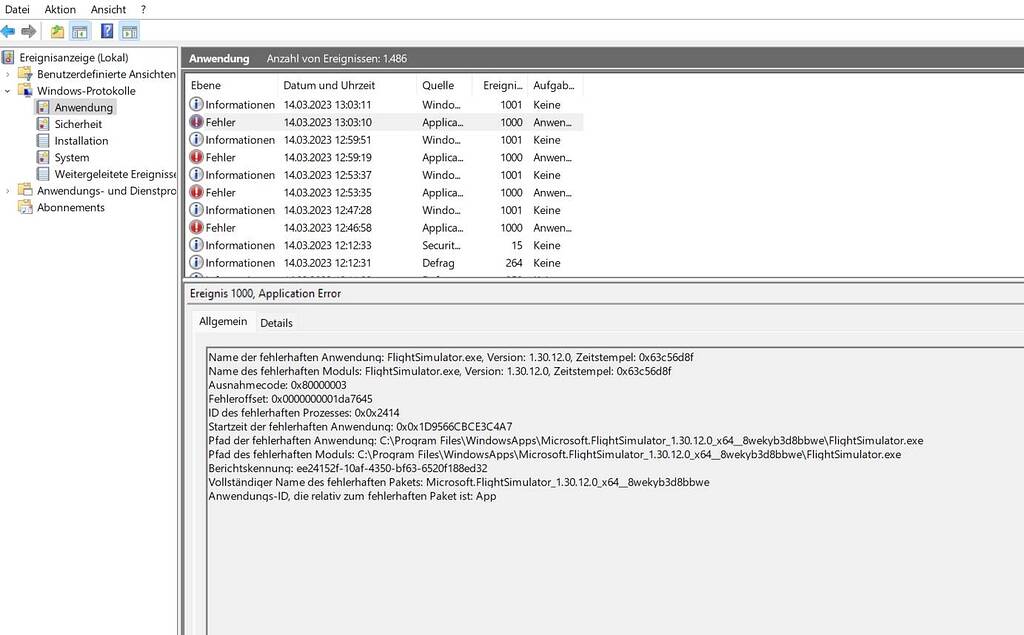Image resolution: width=1024 pixels, height=635 pixels.
Task: Switch to the Allgemein tab
Action: pos(223,321)
